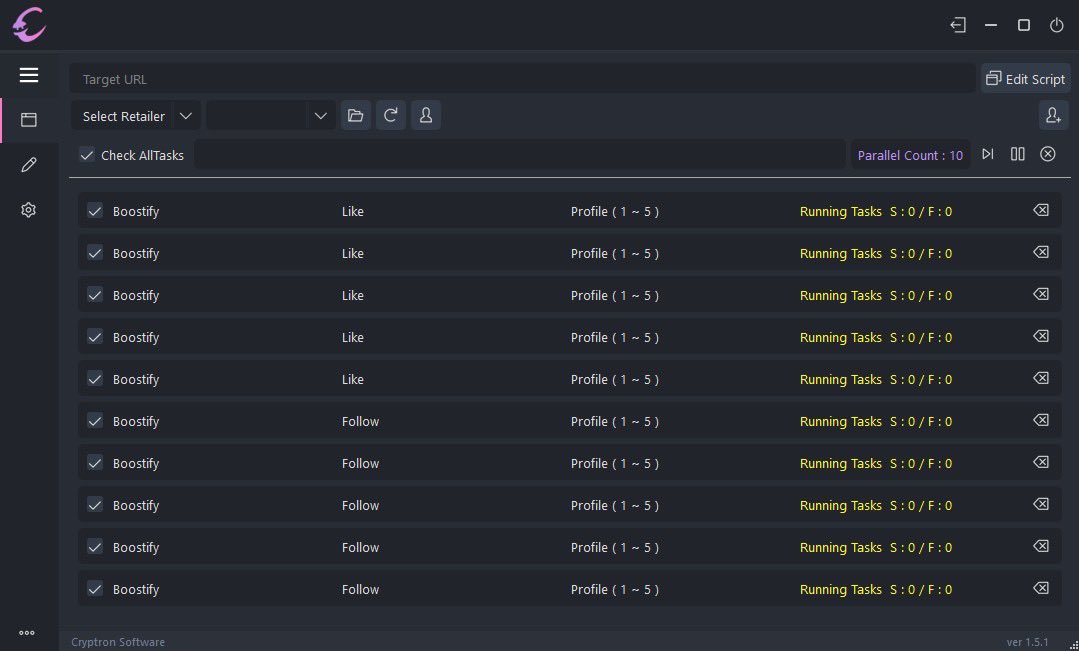
Task: Uncheck the fourth Boostify Like row checkbox
Action: pyautogui.click(x=95, y=337)
